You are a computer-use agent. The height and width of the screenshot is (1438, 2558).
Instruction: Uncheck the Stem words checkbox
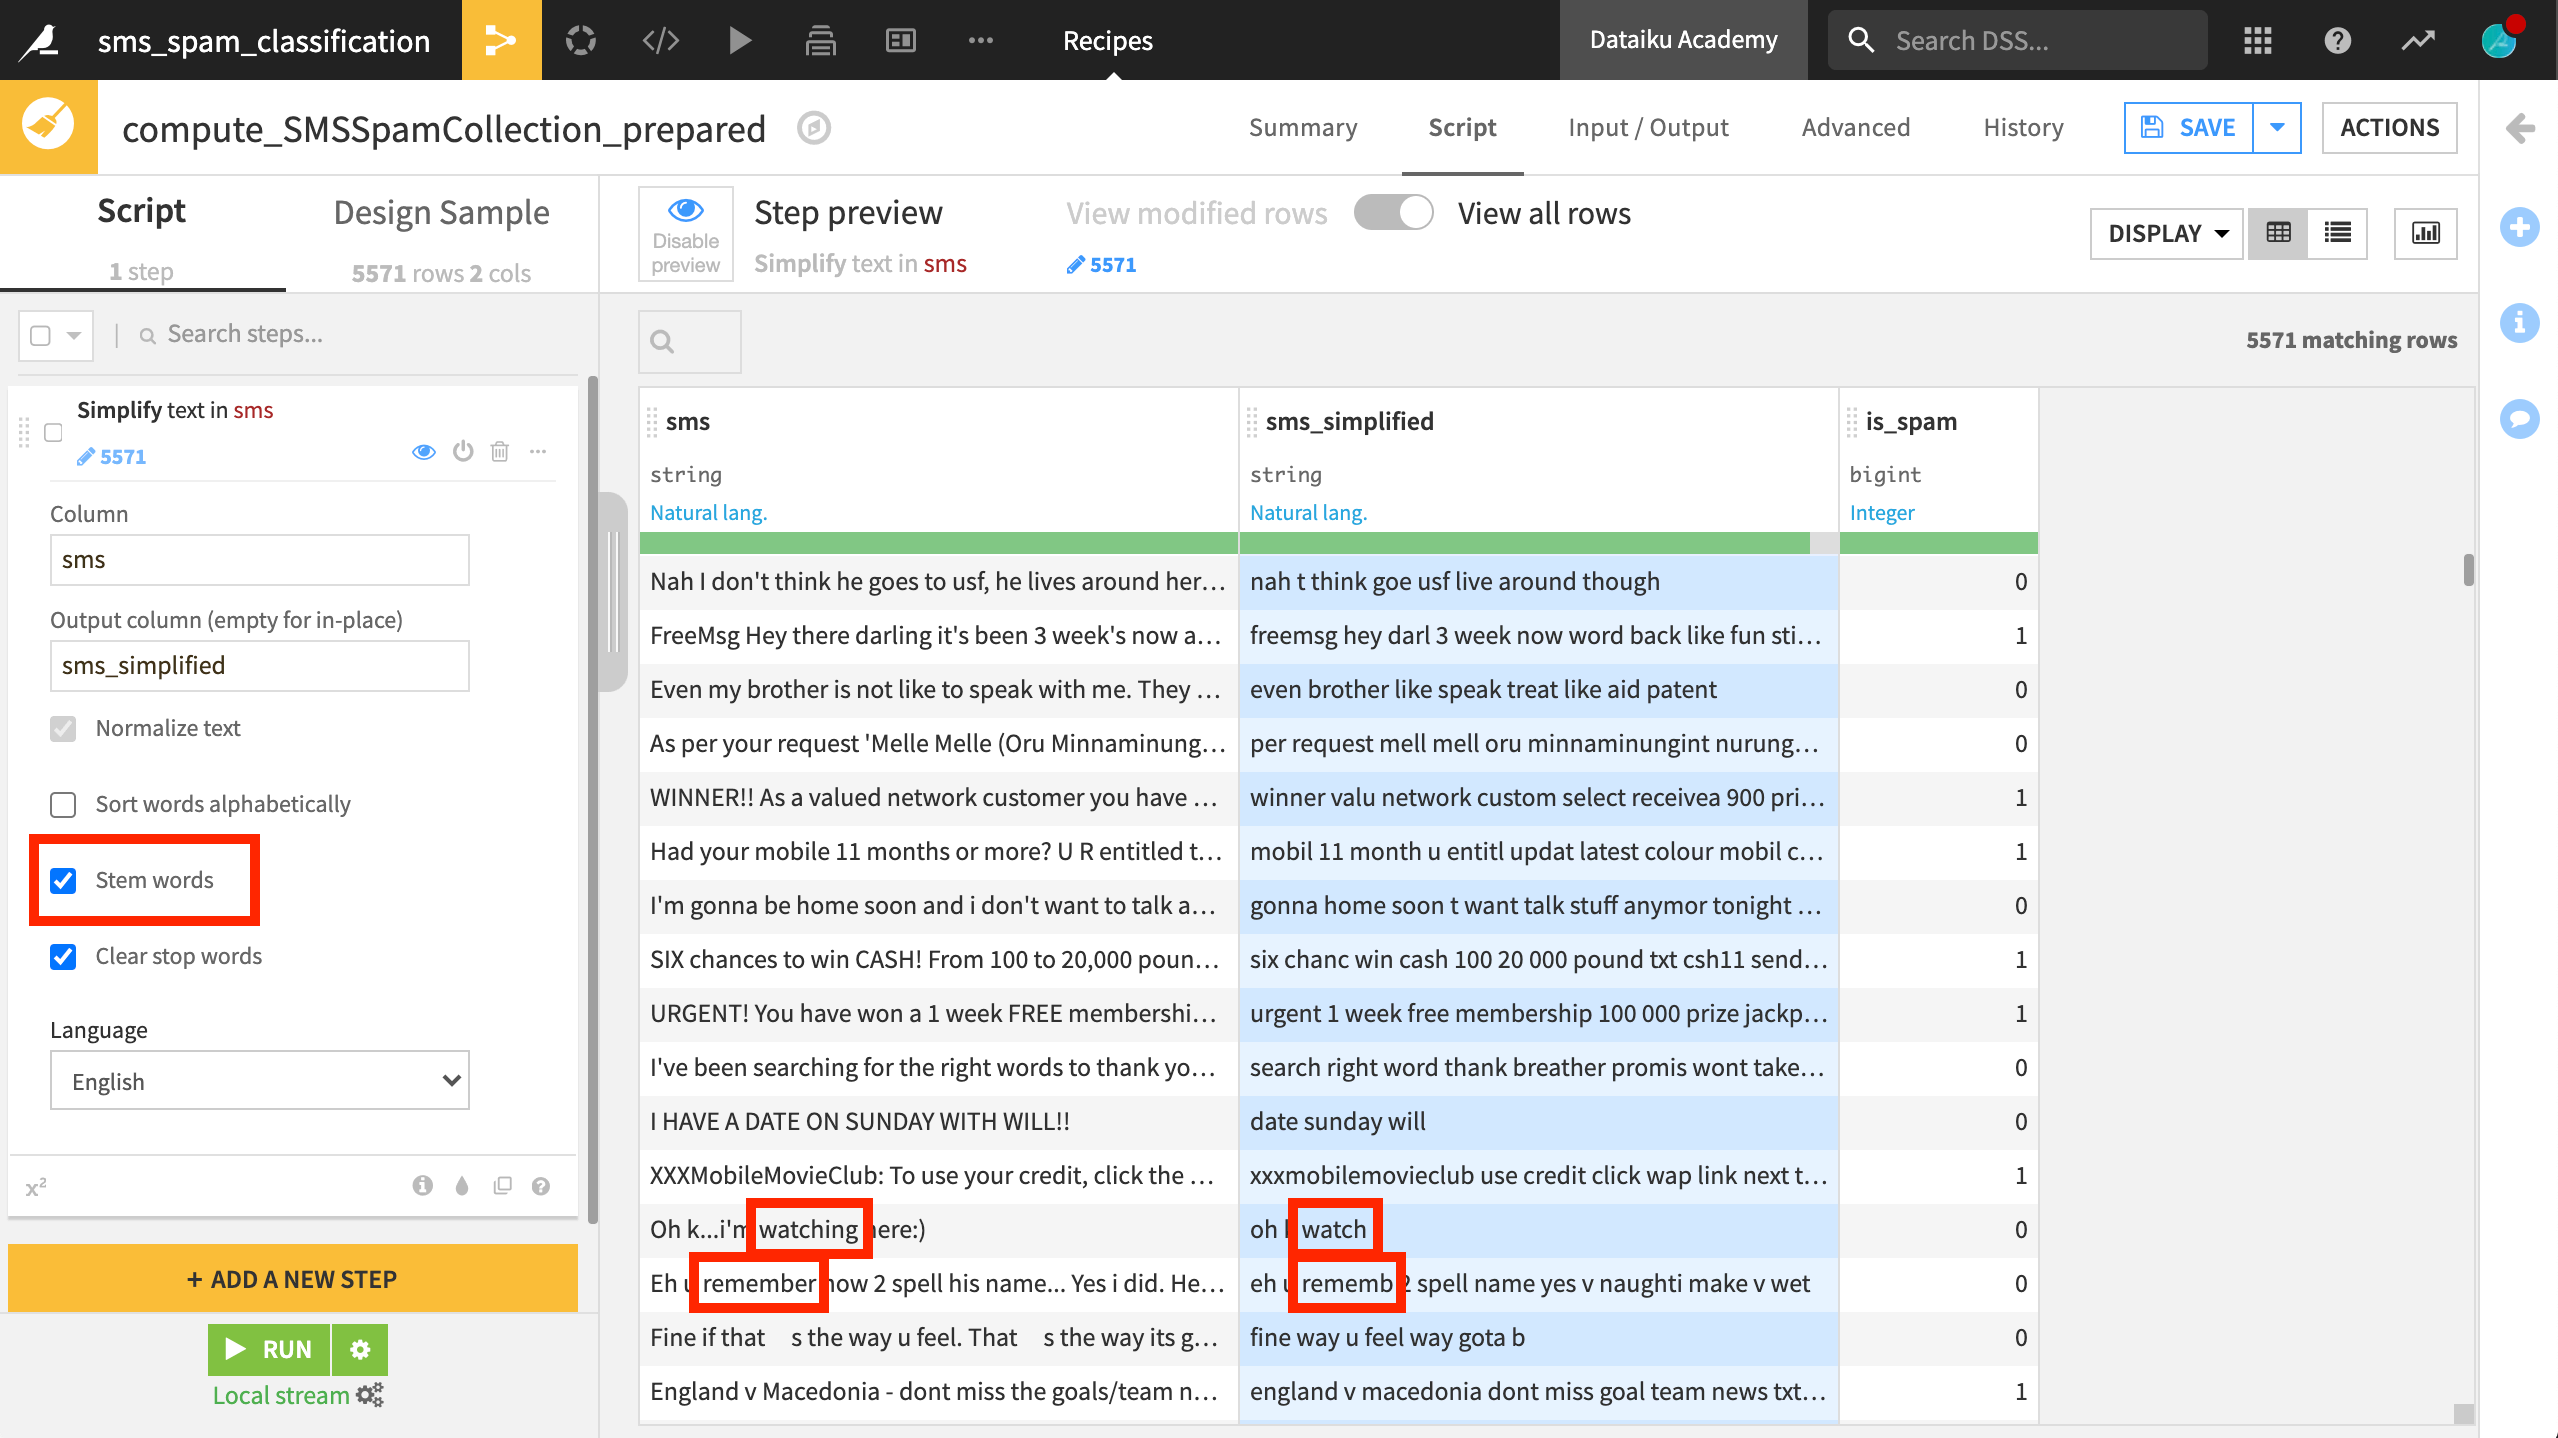click(x=63, y=880)
